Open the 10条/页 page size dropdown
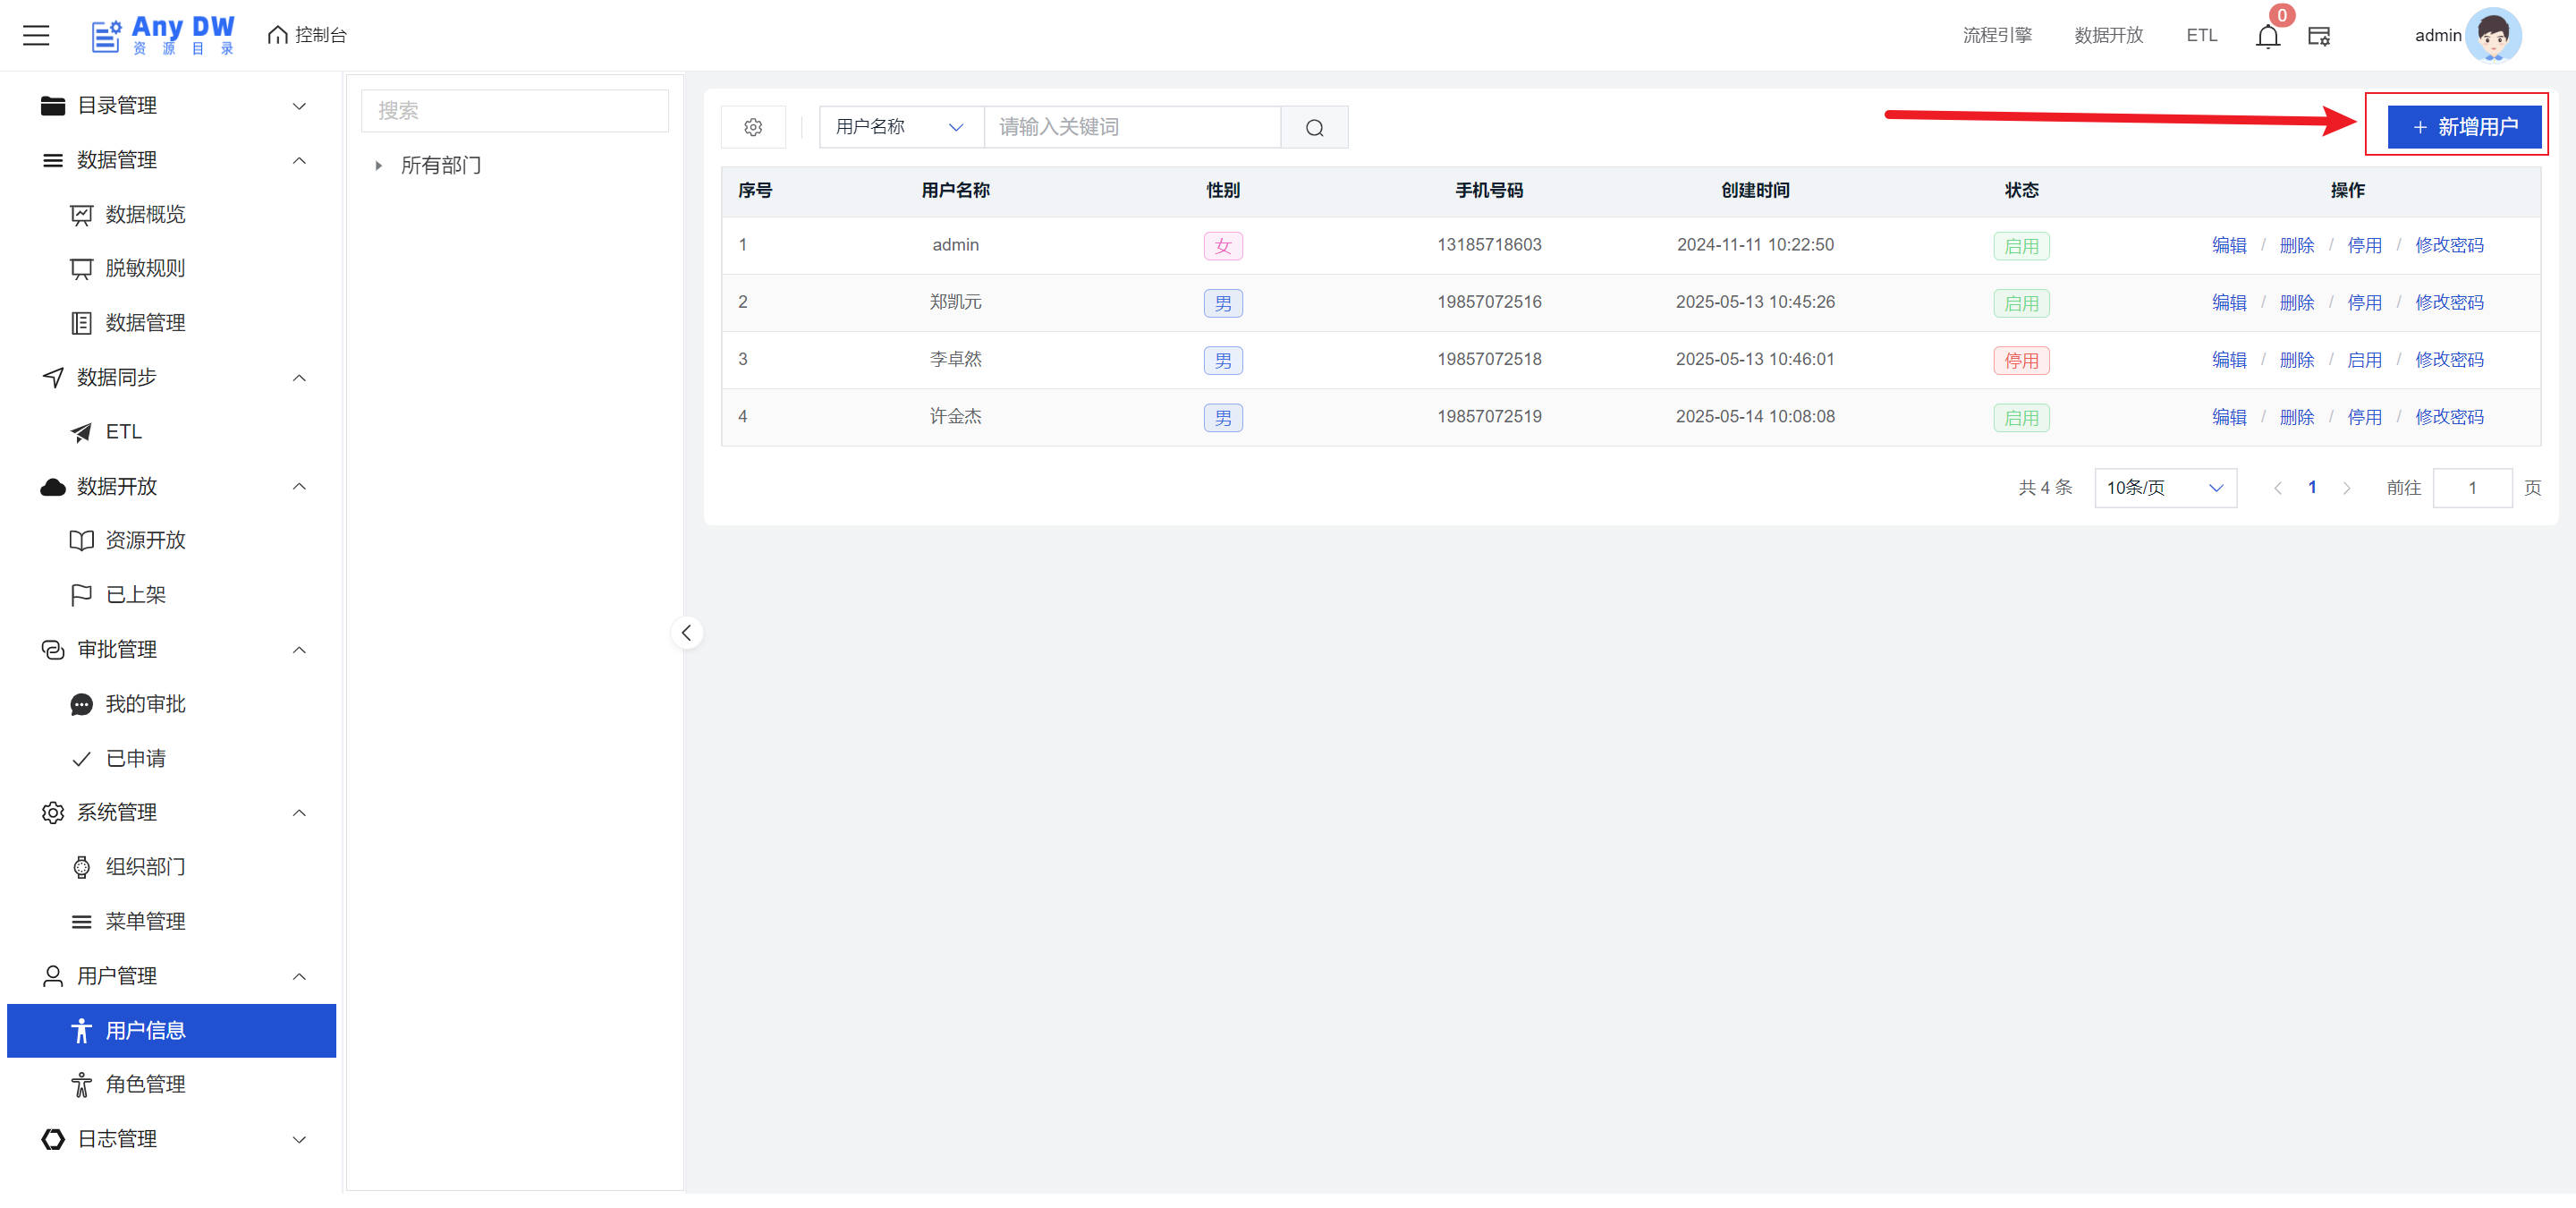Image resolution: width=2576 pixels, height=1208 pixels. [2164, 488]
